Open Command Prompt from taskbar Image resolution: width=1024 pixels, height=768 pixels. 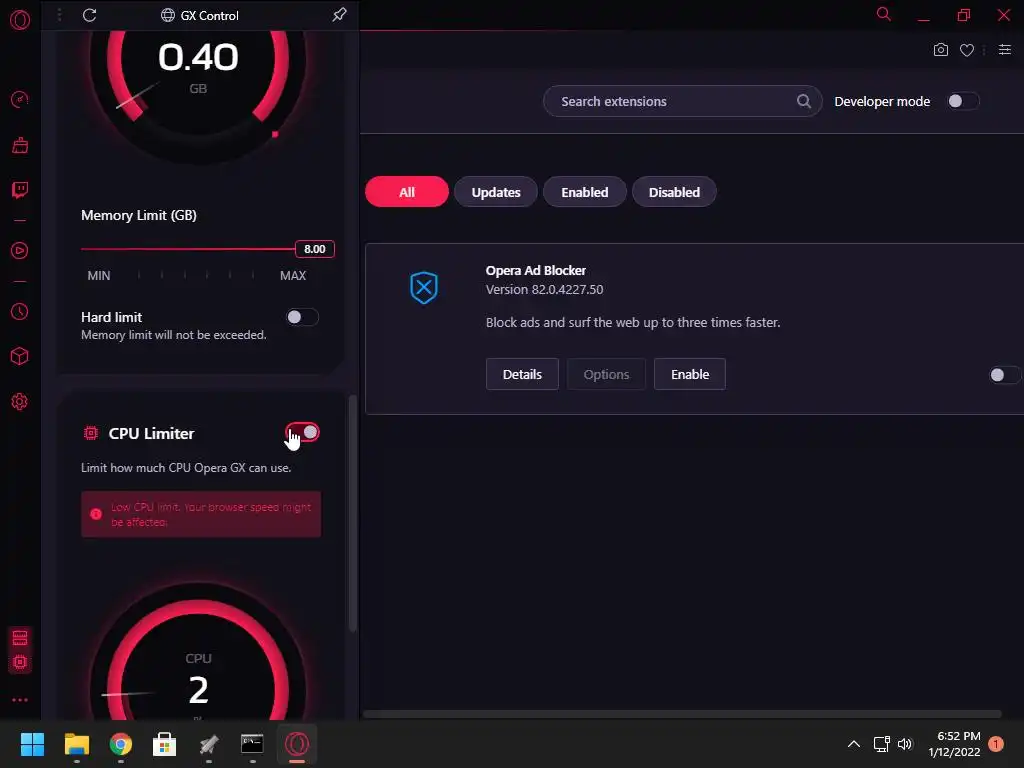coord(252,744)
